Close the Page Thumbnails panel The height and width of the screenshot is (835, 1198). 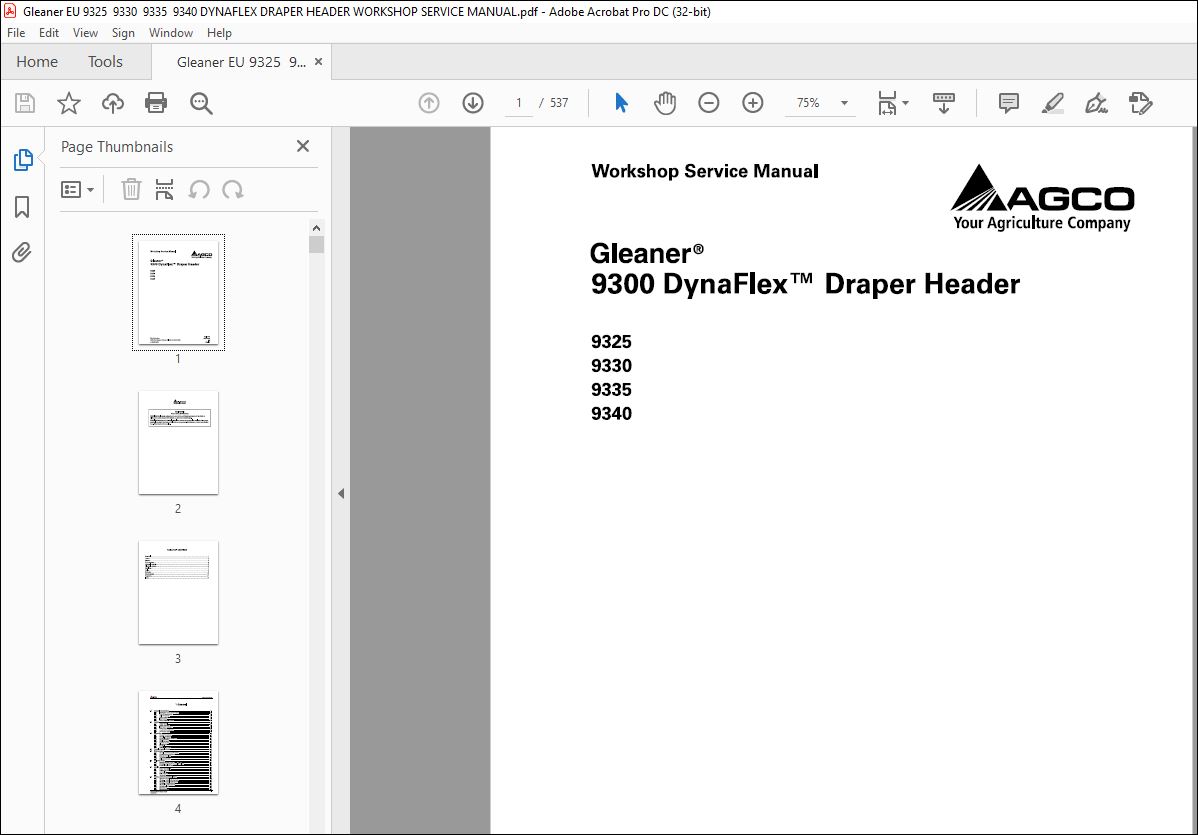tap(303, 146)
